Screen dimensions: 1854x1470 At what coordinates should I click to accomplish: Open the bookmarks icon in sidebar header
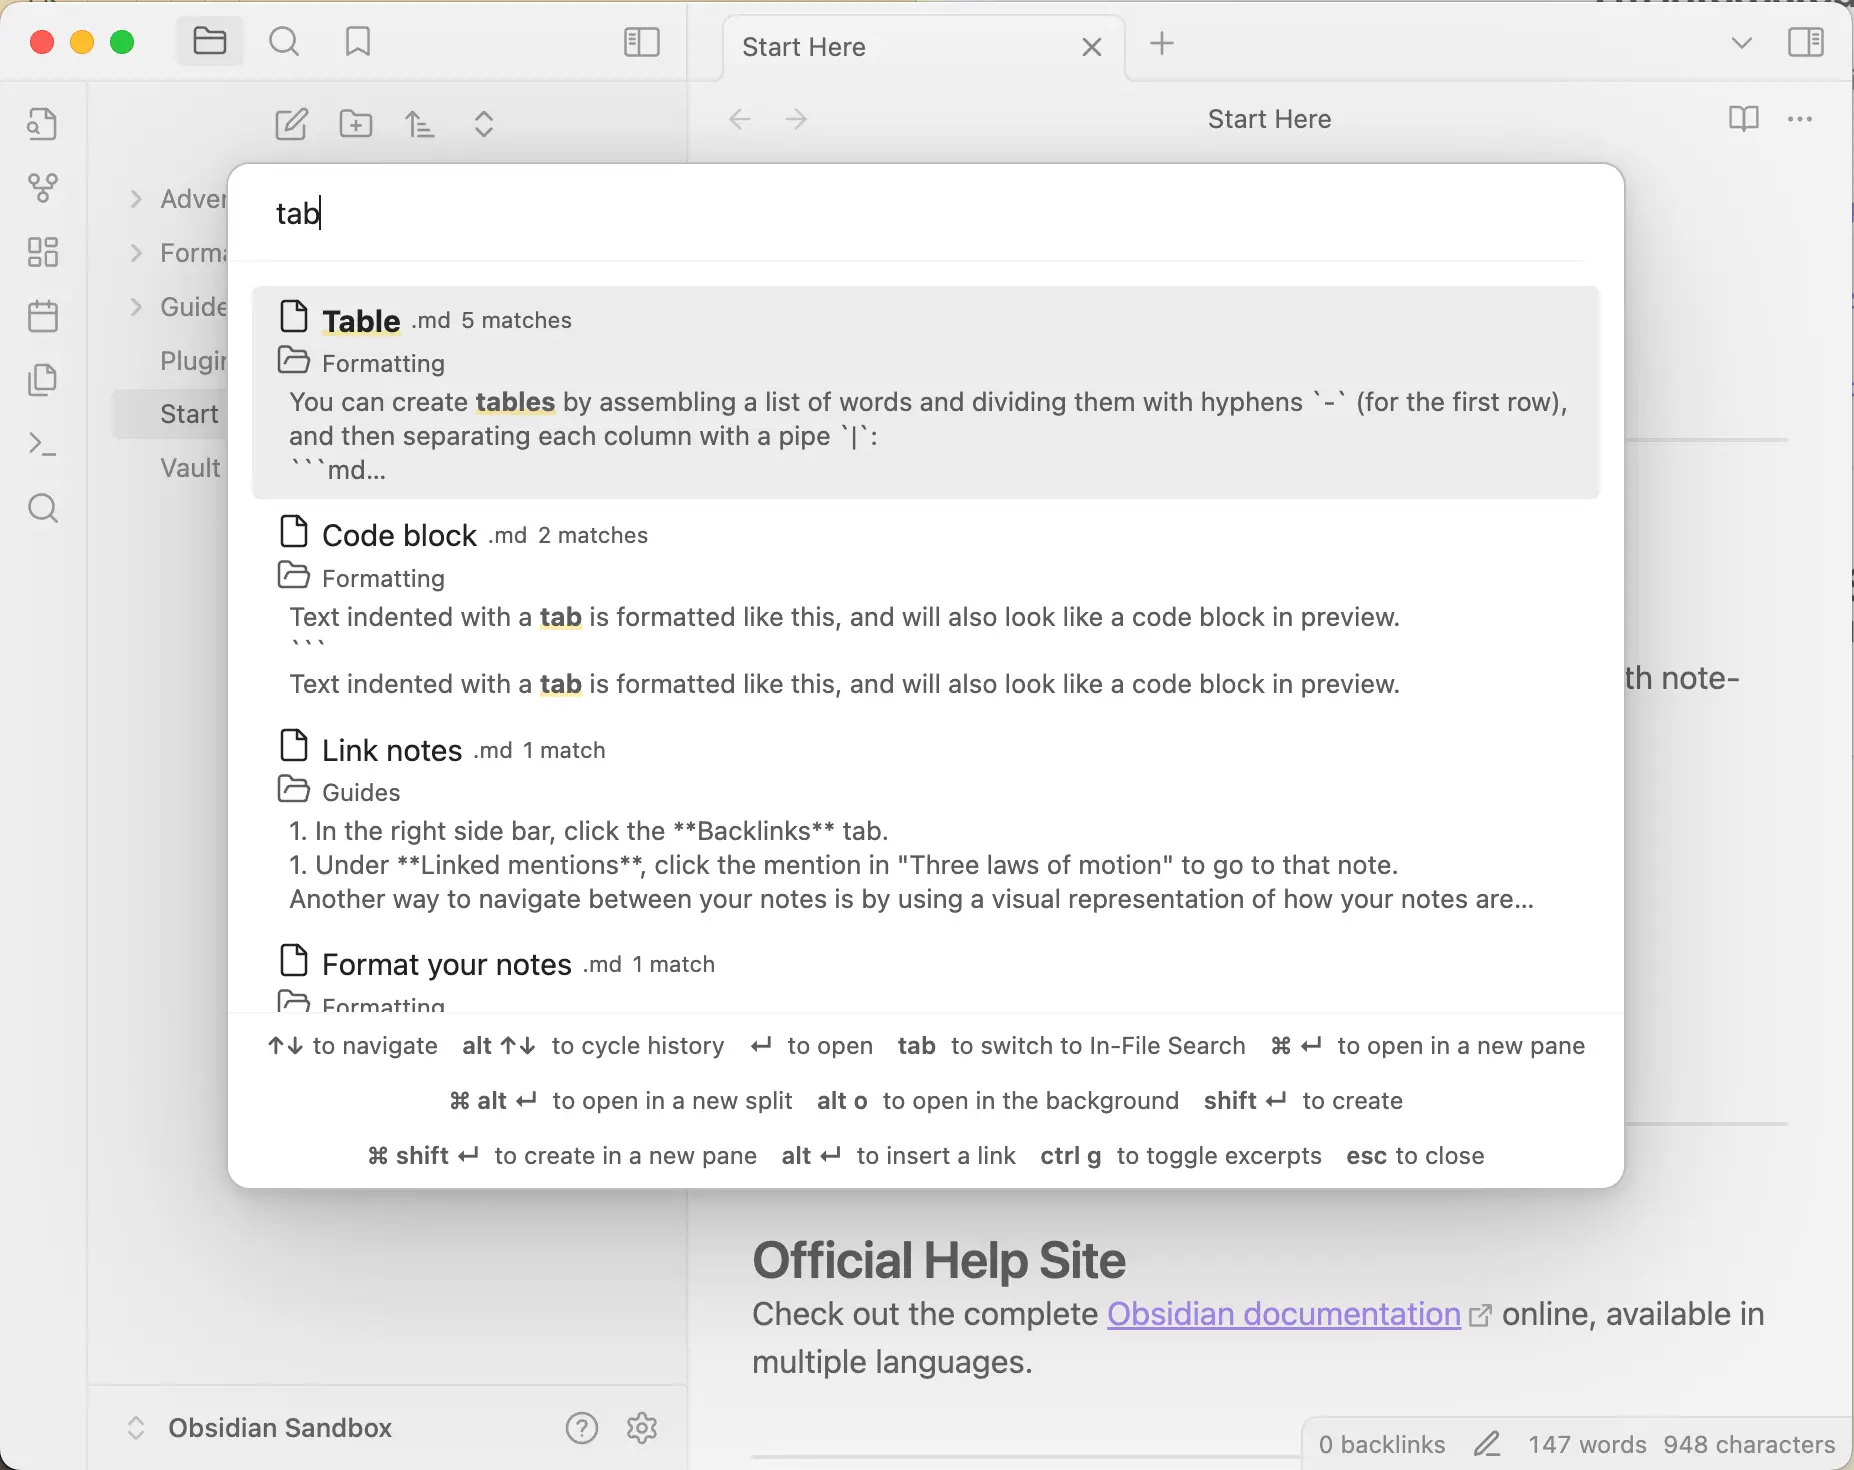(x=357, y=42)
